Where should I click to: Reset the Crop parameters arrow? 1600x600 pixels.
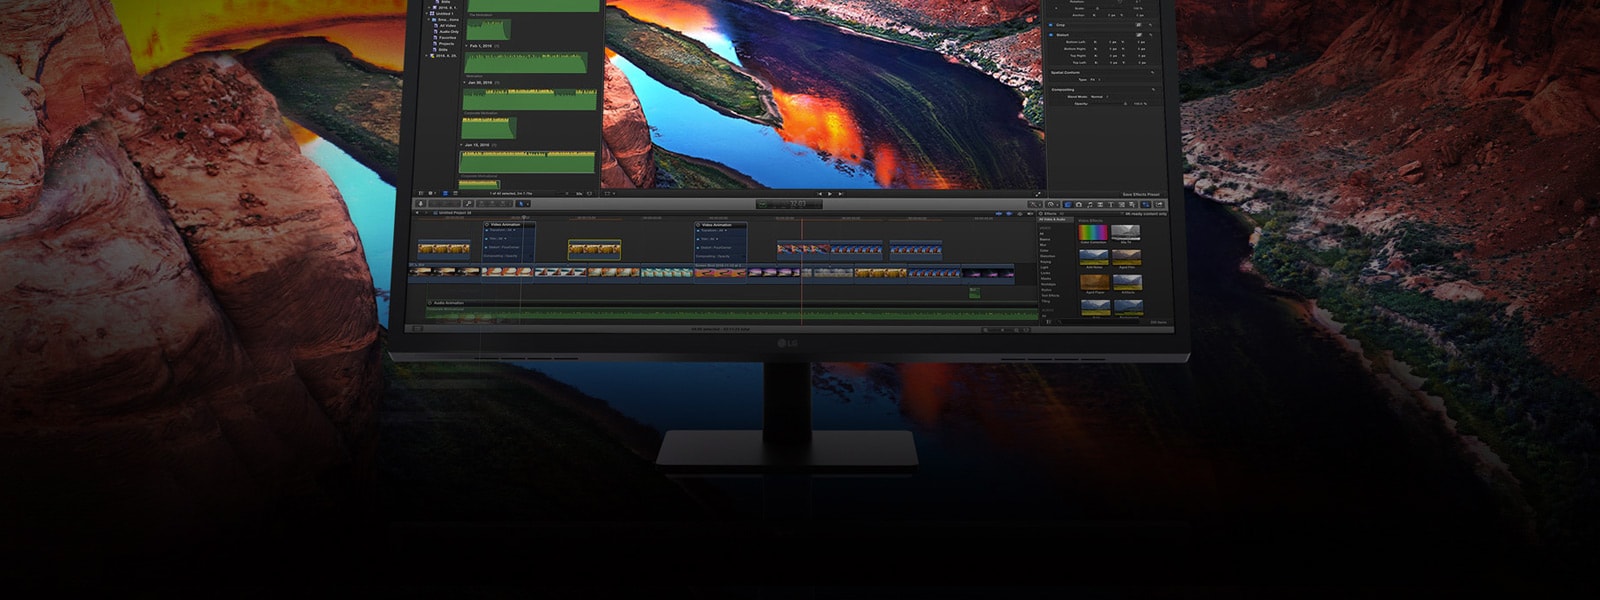[1150, 25]
